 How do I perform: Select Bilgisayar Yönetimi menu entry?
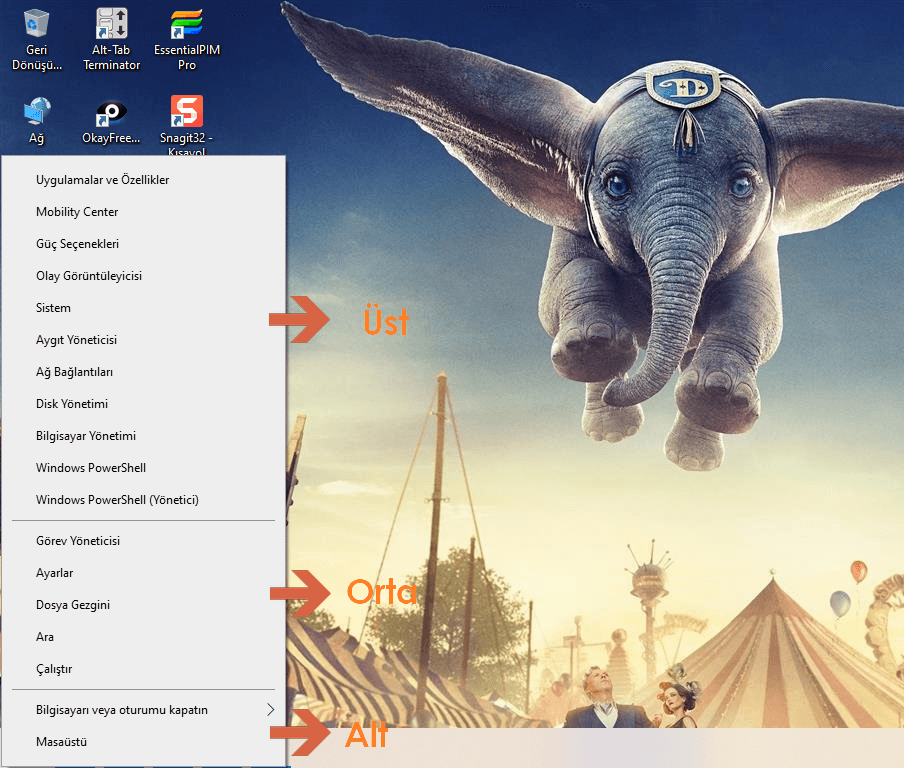144,436
